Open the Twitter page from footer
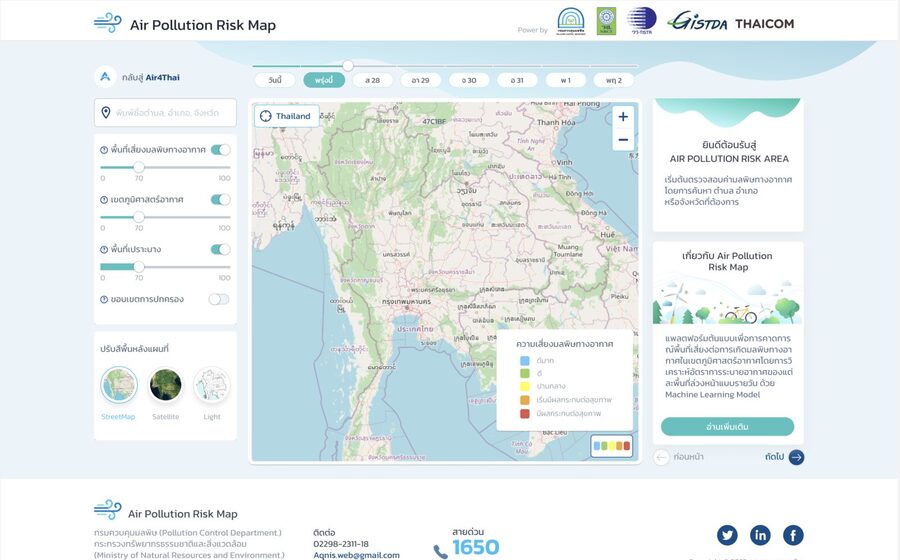Screen dimensions: 900x560 pyautogui.click(x=727, y=535)
